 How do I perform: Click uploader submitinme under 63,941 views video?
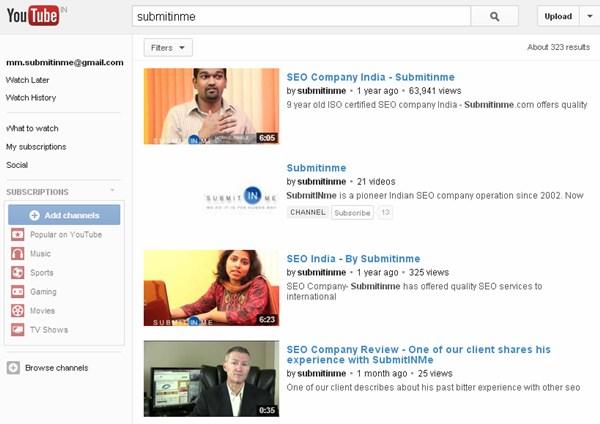[321, 91]
